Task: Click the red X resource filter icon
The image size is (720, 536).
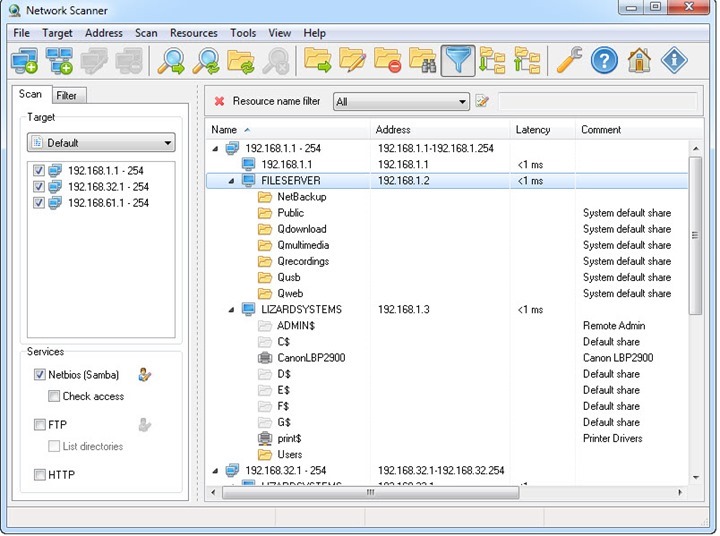Action: click(x=219, y=101)
